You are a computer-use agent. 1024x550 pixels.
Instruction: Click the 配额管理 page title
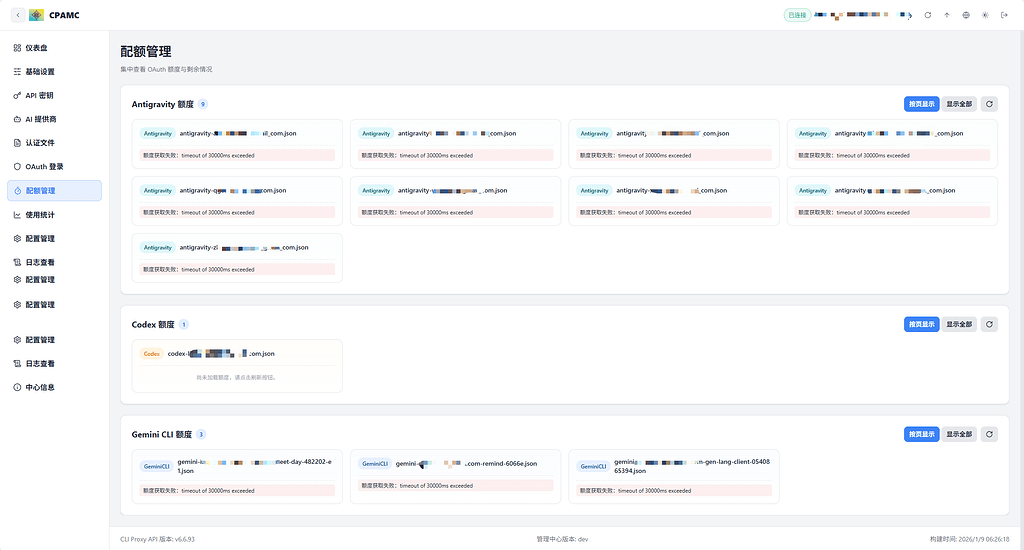pos(146,51)
